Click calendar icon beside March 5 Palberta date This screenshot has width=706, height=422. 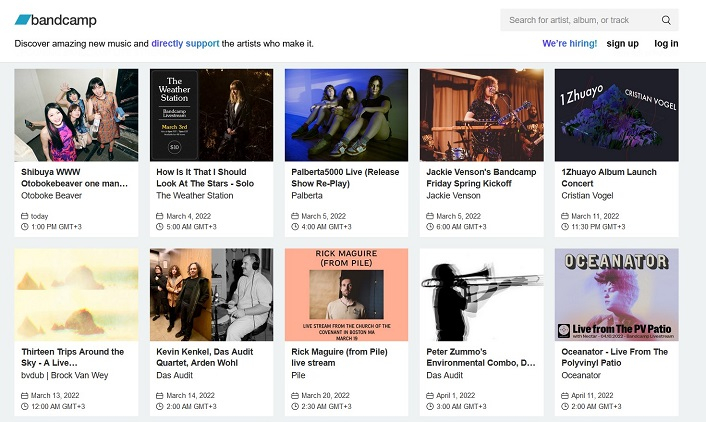tap(294, 216)
